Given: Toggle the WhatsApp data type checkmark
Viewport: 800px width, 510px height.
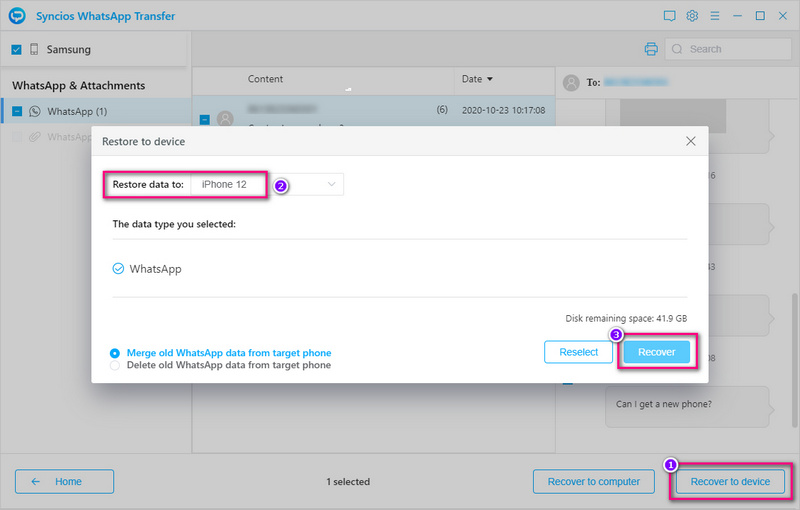Looking at the screenshot, I should [x=118, y=268].
